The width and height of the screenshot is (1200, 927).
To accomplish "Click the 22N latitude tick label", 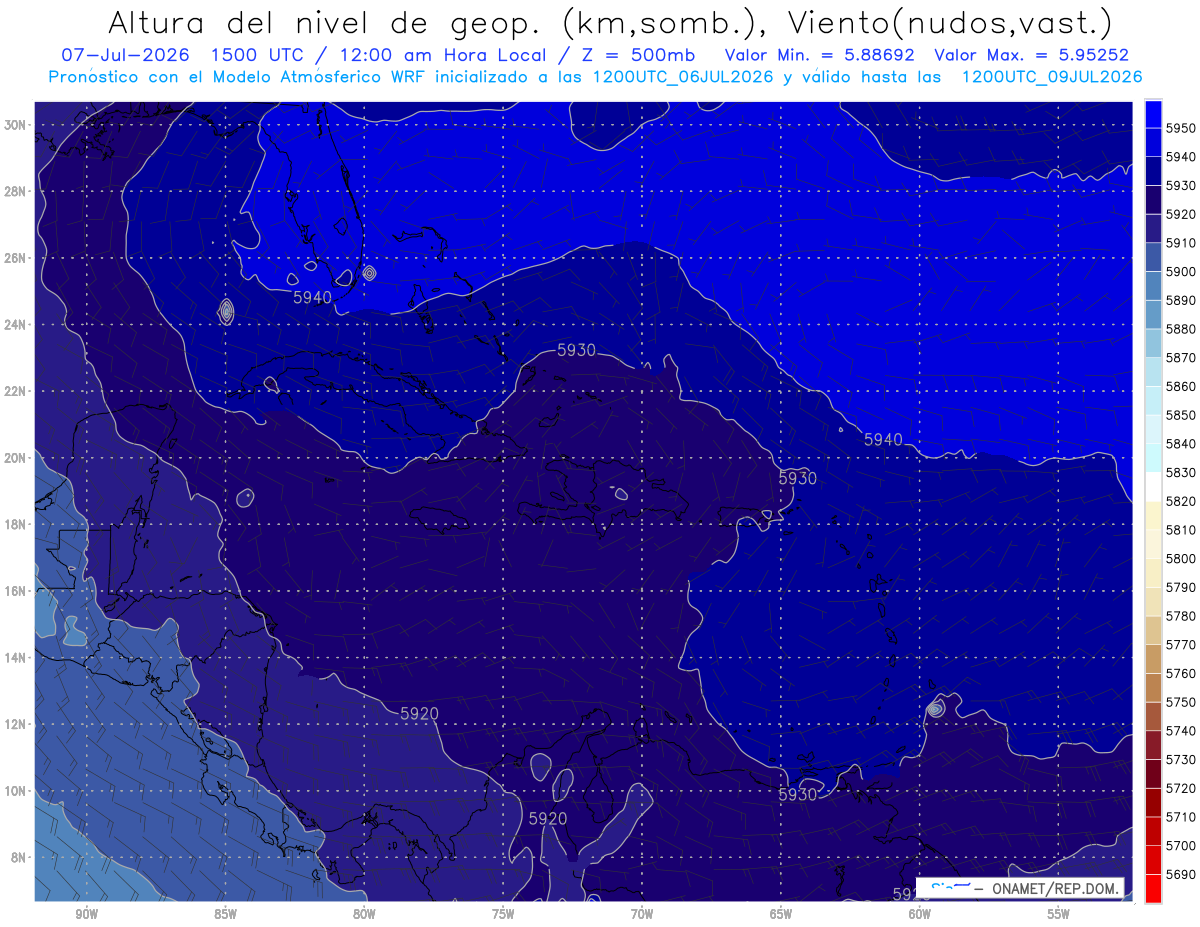I will tap(16, 391).
